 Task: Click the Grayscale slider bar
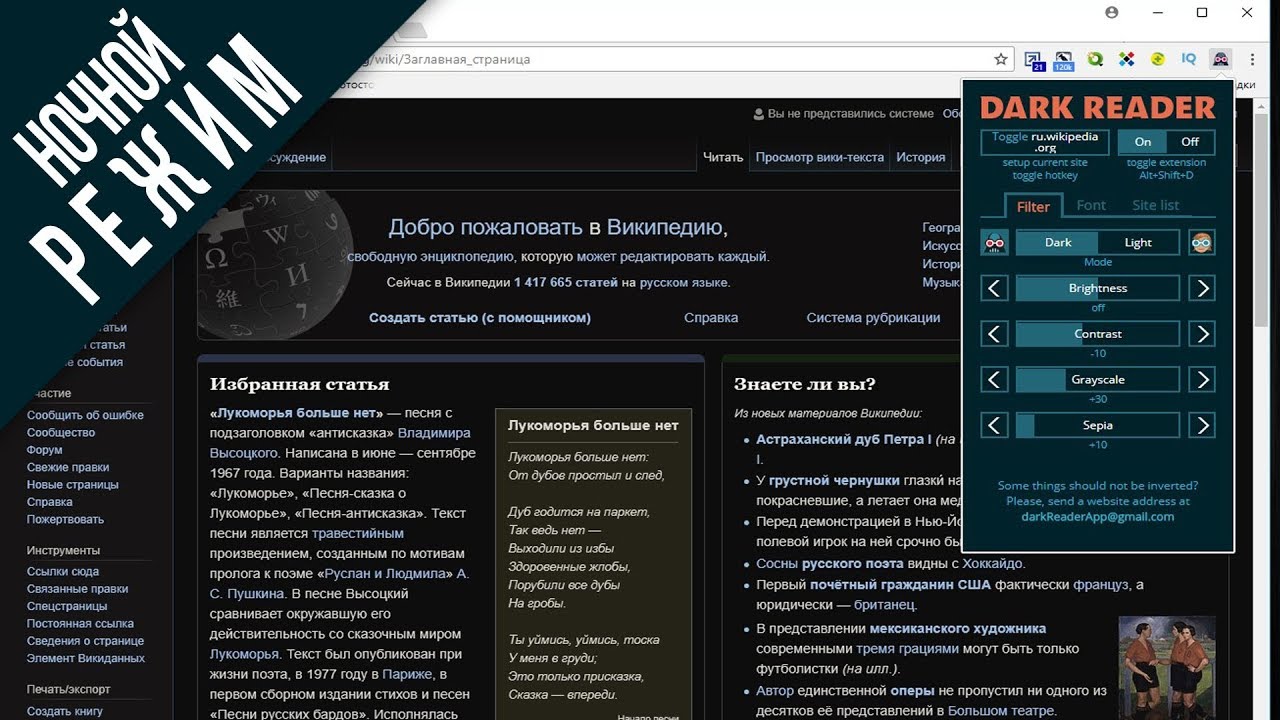[1098, 379]
